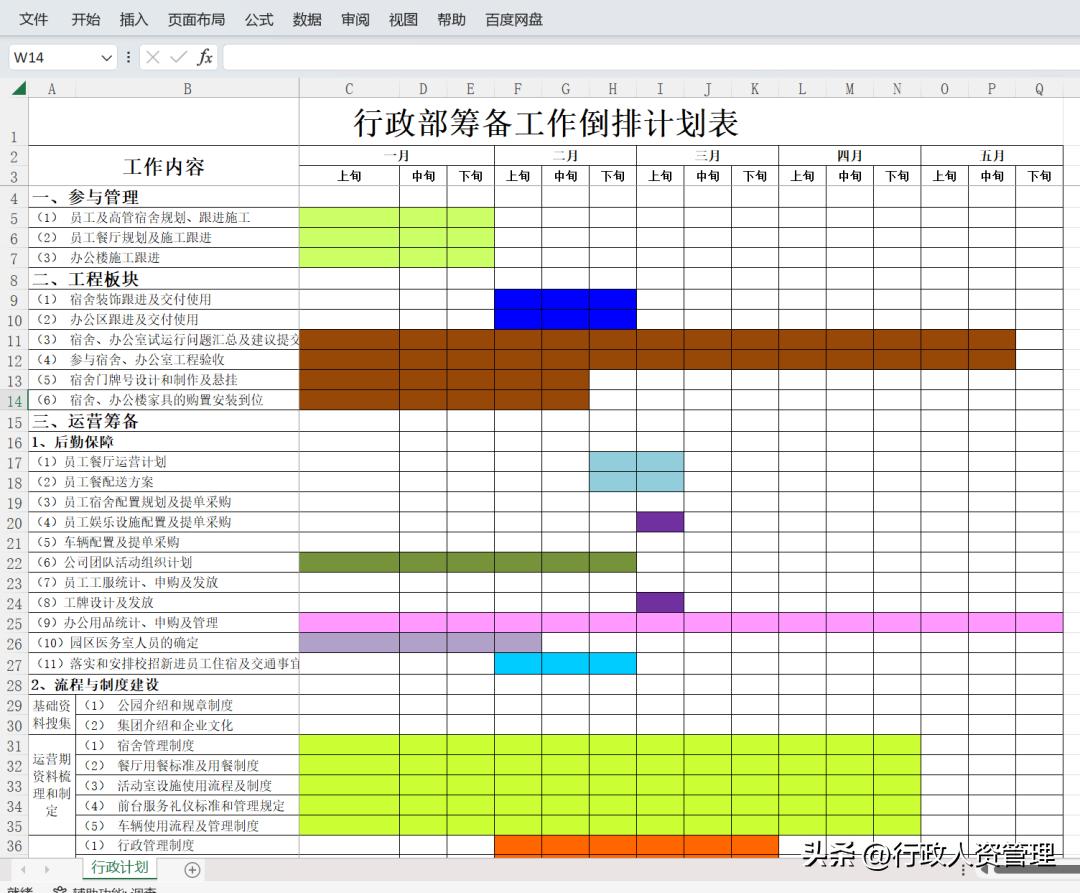Select column header C
1080x893 pixels.
point(348,88)
